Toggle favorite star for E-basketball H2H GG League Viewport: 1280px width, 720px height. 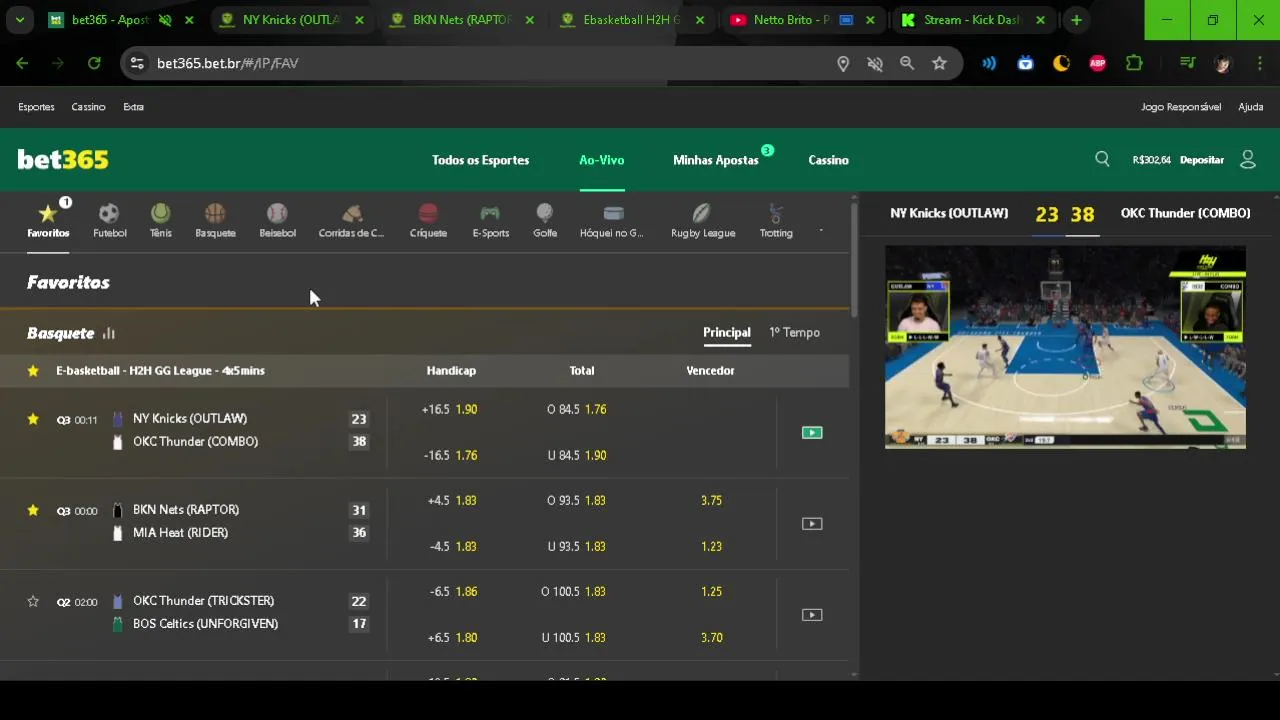click(x=33, y=371)
